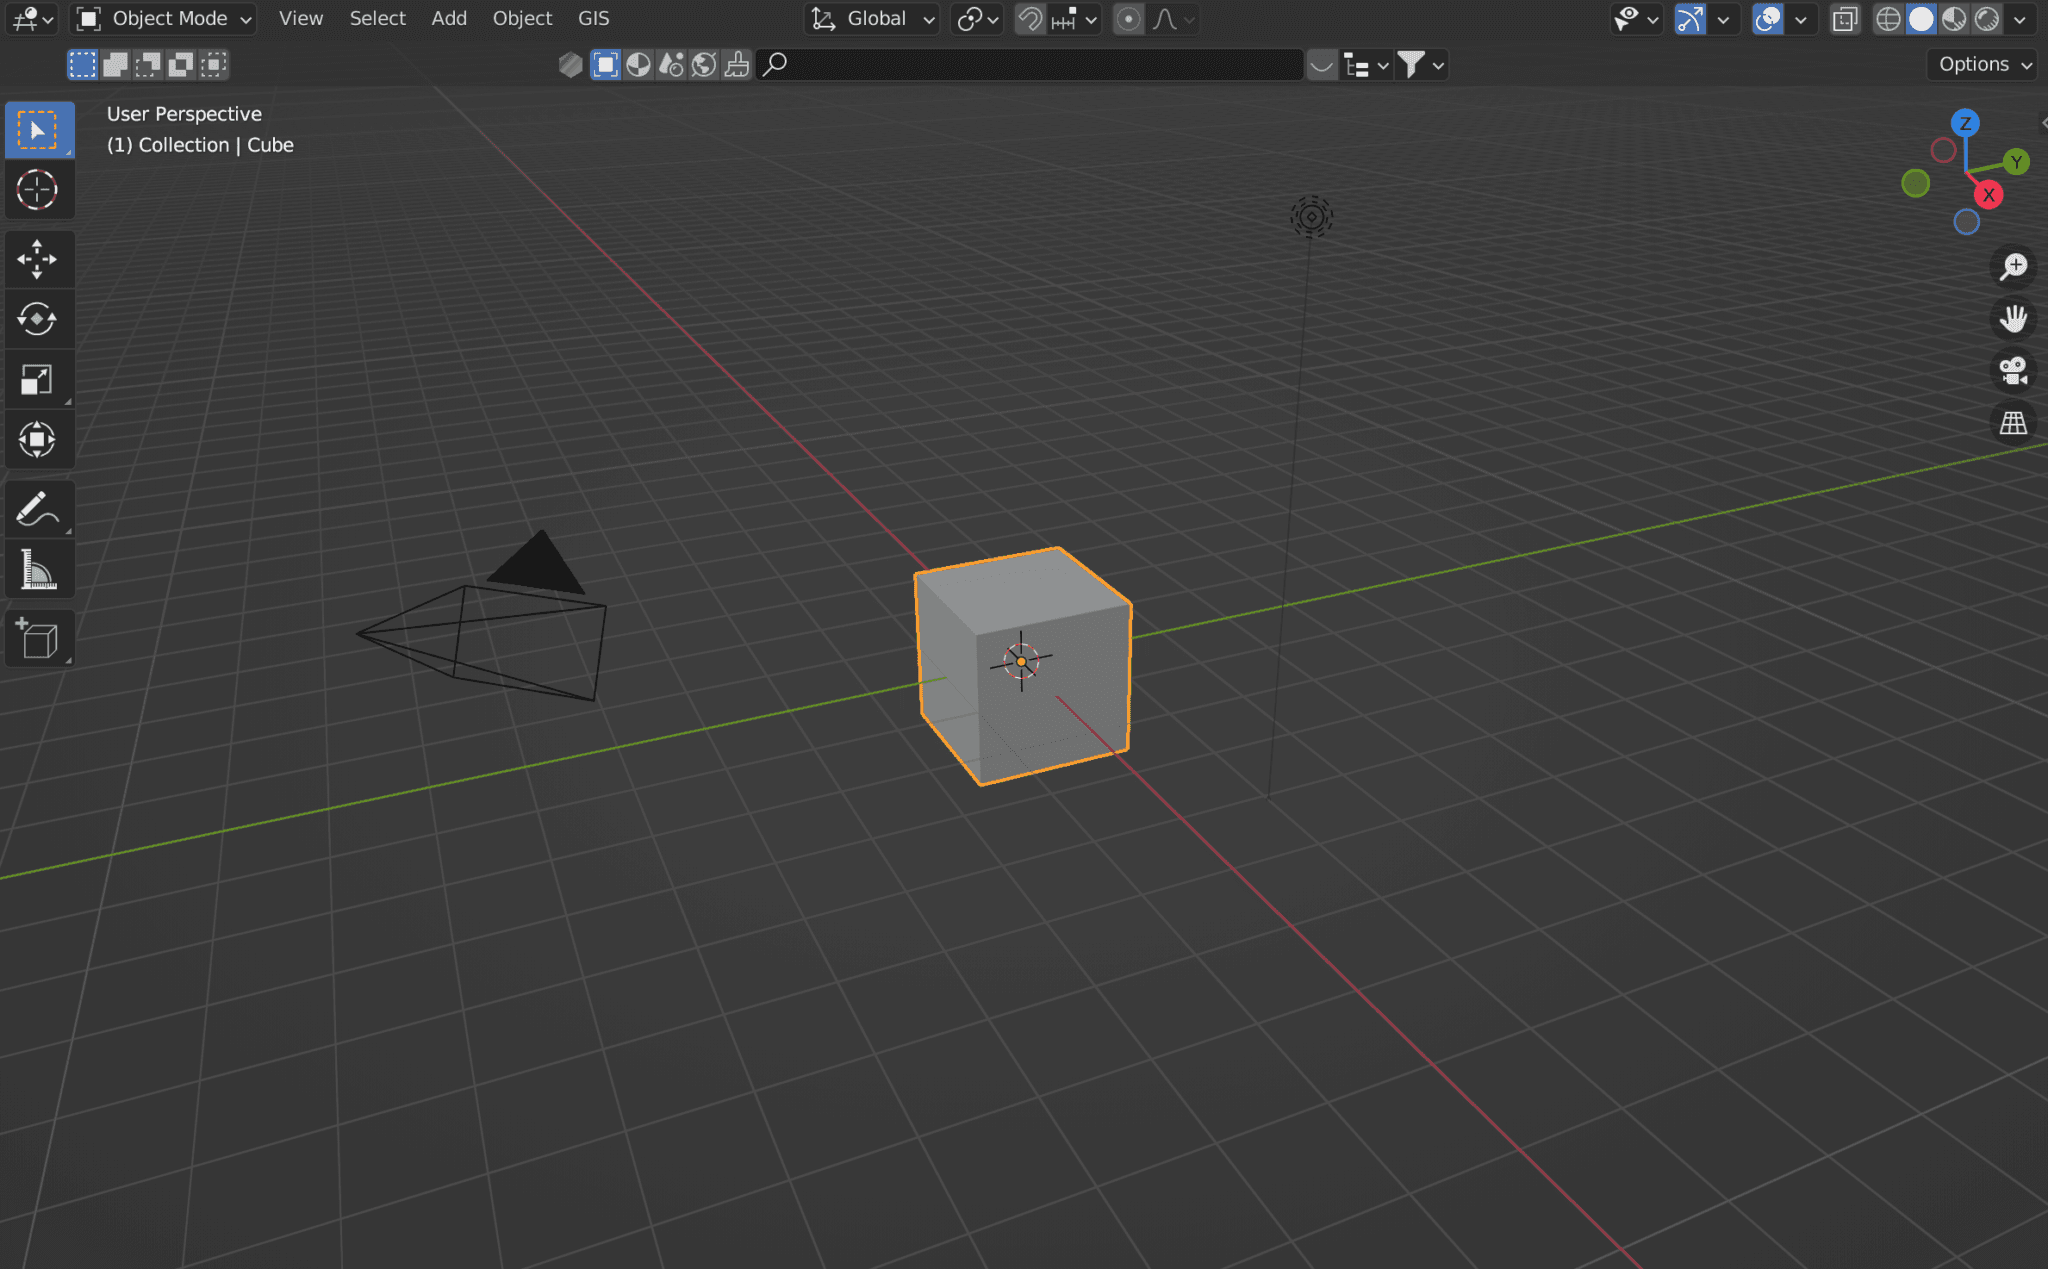Open the GIS menu
The width and height of the screenshot is (2048, 1269).
593,18
